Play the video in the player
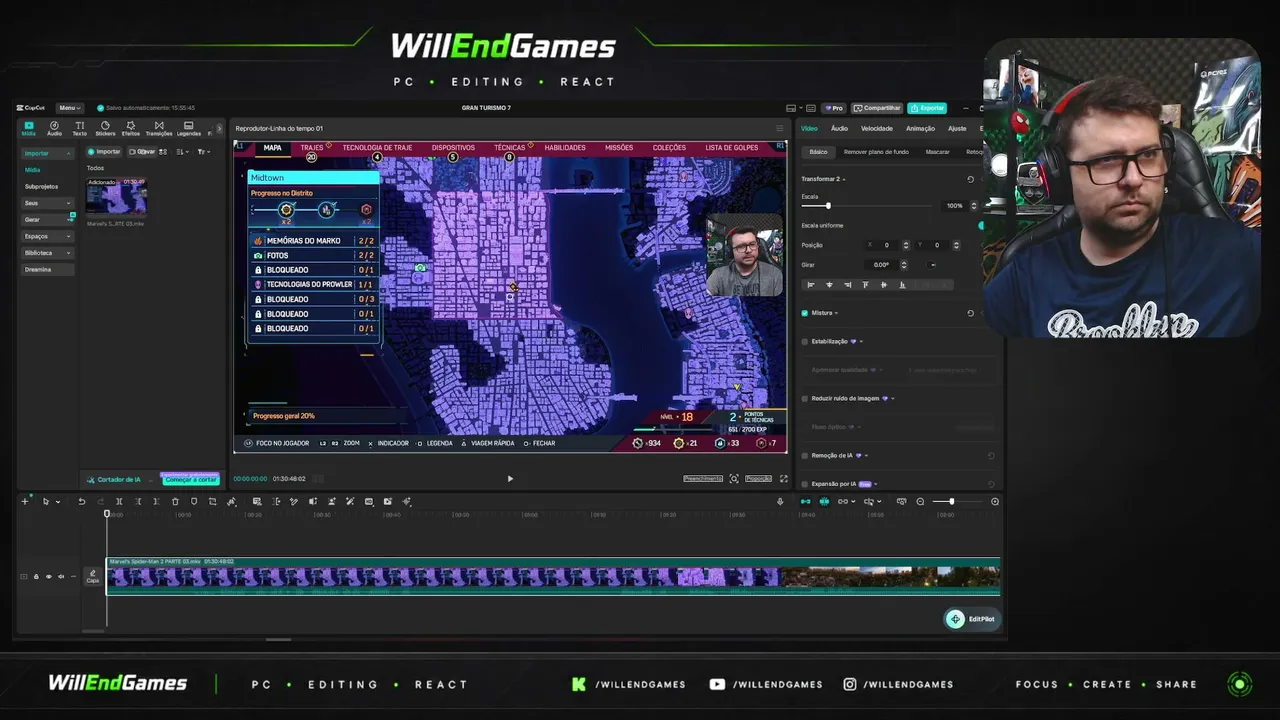Image resolution: width=1280 pixels, height=720 pixels. (x=510, y=479)
